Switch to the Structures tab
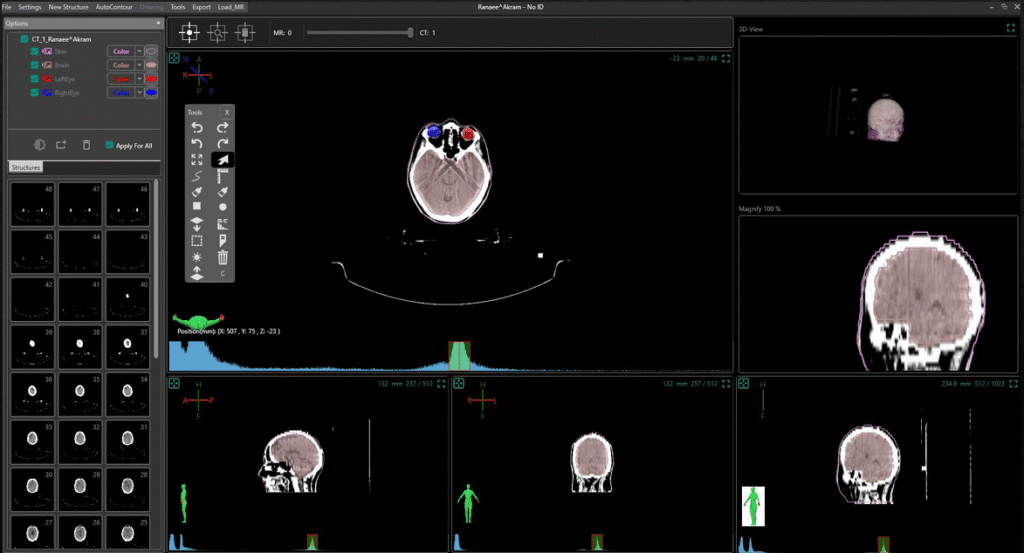Image resolution: width=1024 pixels, height=553 pixels. click(25, 168)
